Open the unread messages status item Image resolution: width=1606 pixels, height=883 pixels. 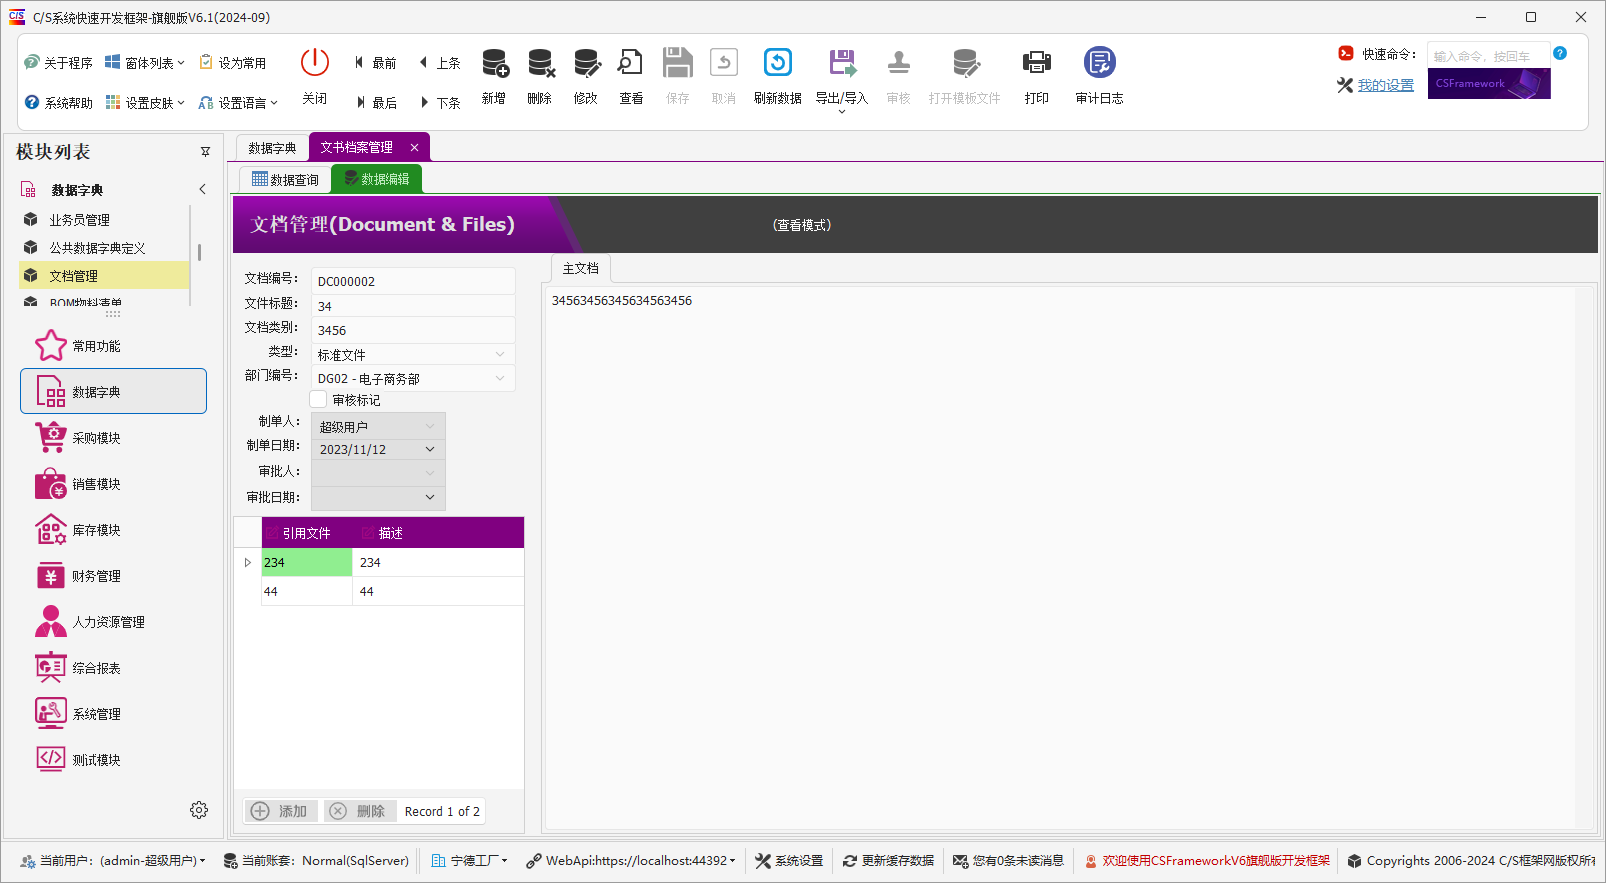coord(1008,861)
